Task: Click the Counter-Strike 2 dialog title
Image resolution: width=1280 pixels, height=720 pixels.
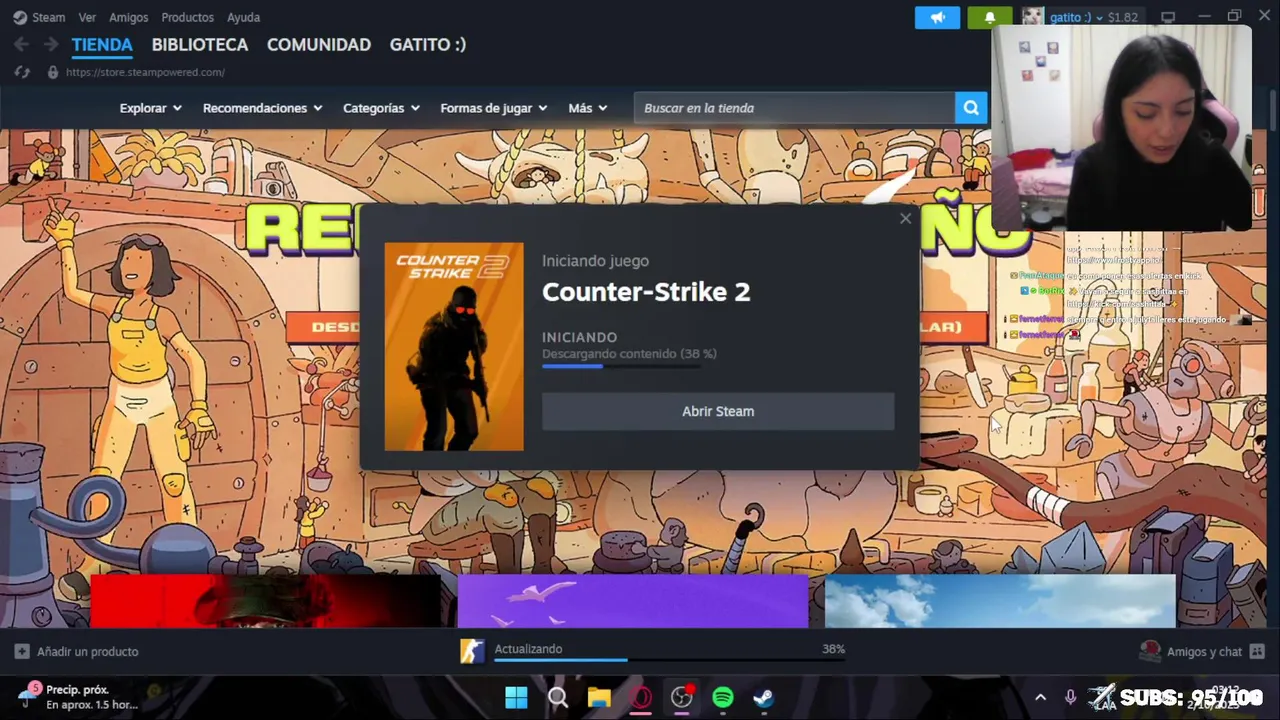Action: pyautogui.click(x=646, y=292)
